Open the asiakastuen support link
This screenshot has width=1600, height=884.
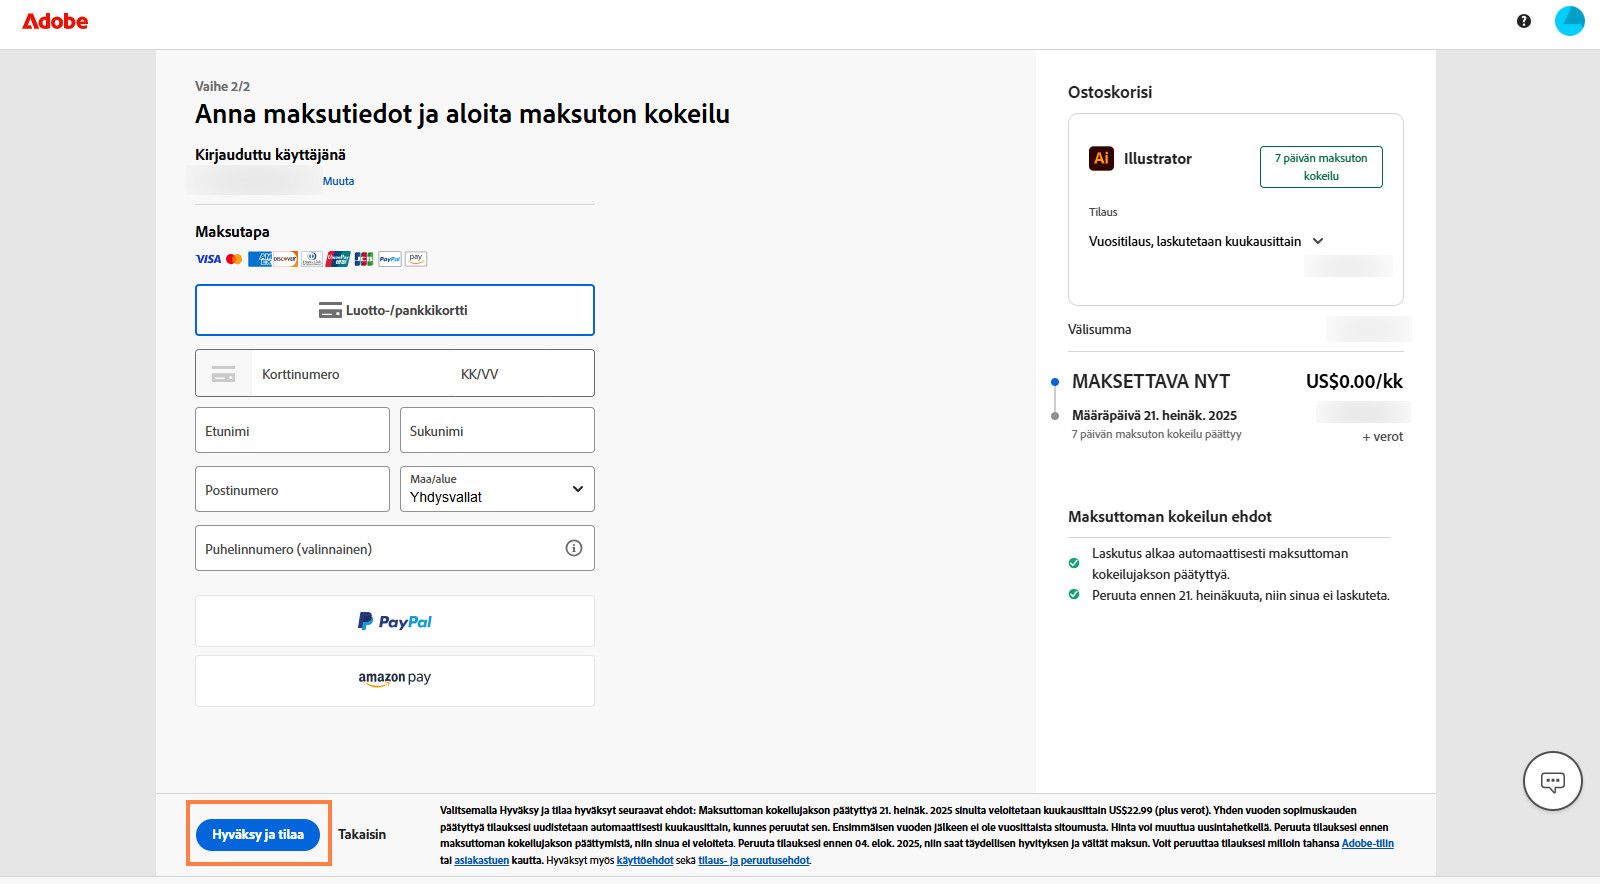pyautogui.click(x=482, y=860)
